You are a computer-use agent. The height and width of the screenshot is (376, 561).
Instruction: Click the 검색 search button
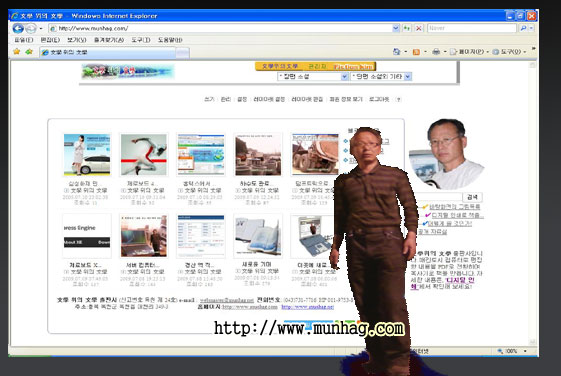472,197
